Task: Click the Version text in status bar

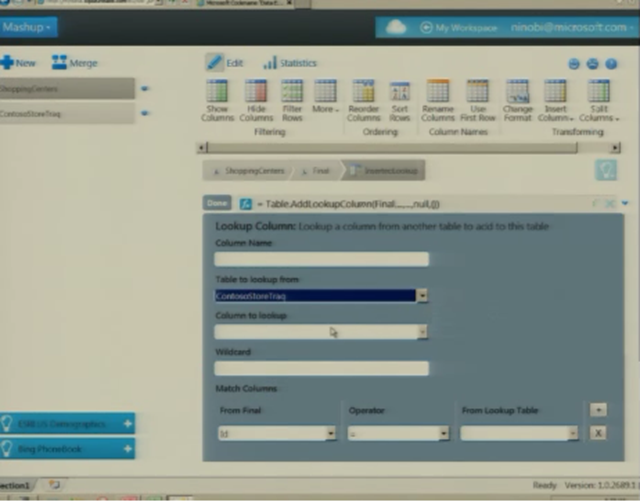Action: pos(601,486)
